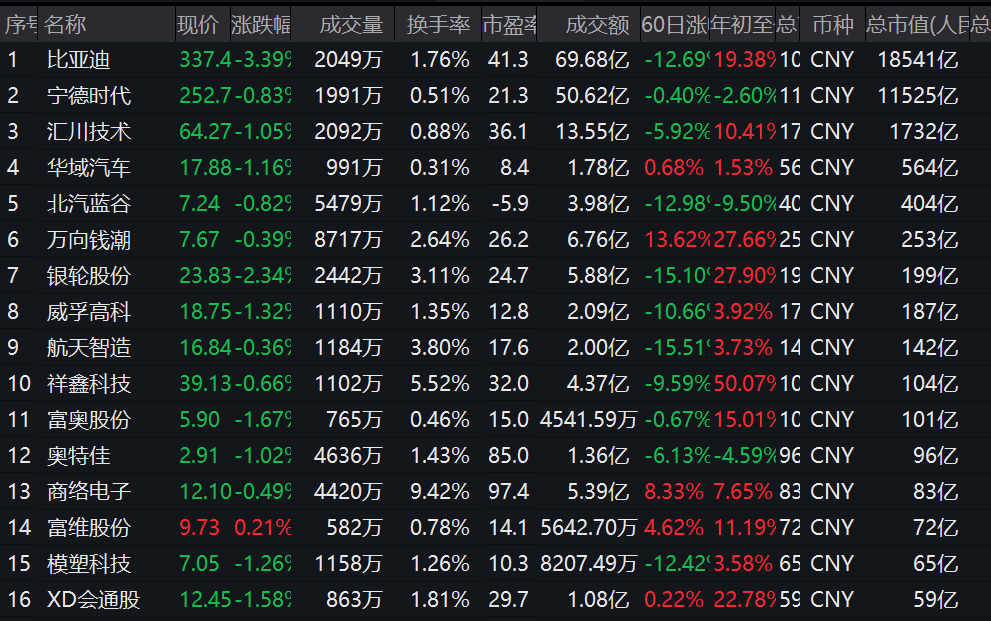Select the 富维股份 stock name
This screenshot has width=991, height=621.
(89, 528)
